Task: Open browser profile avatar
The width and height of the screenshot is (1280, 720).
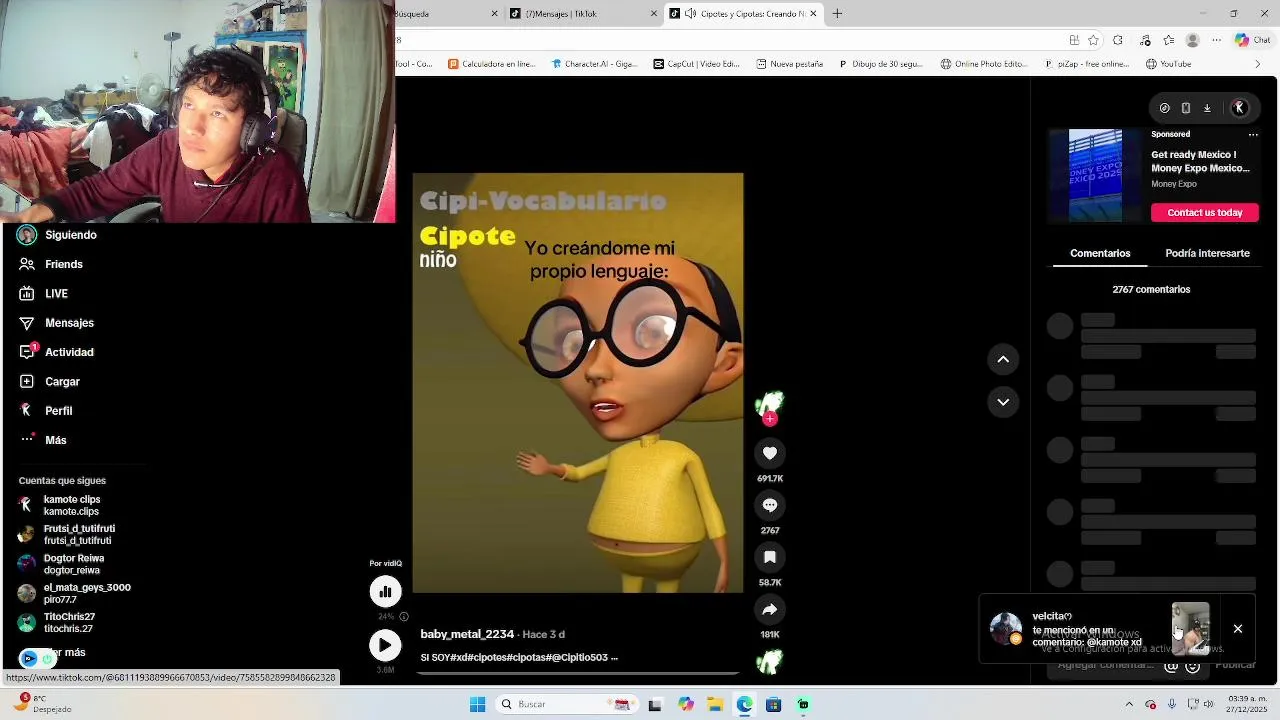Action: tap(1192, 40)
